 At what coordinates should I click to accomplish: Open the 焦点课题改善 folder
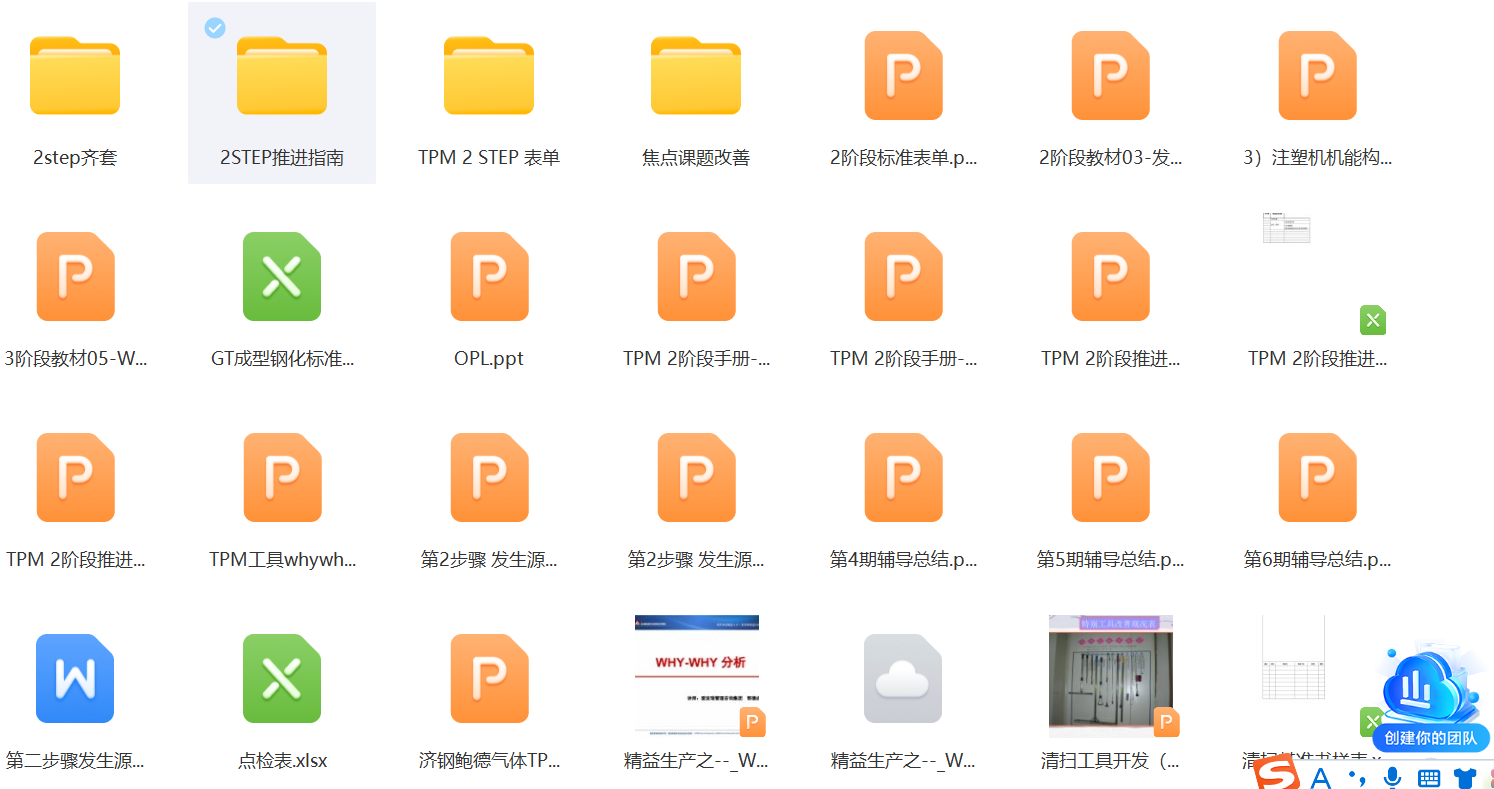pos(696,76)
